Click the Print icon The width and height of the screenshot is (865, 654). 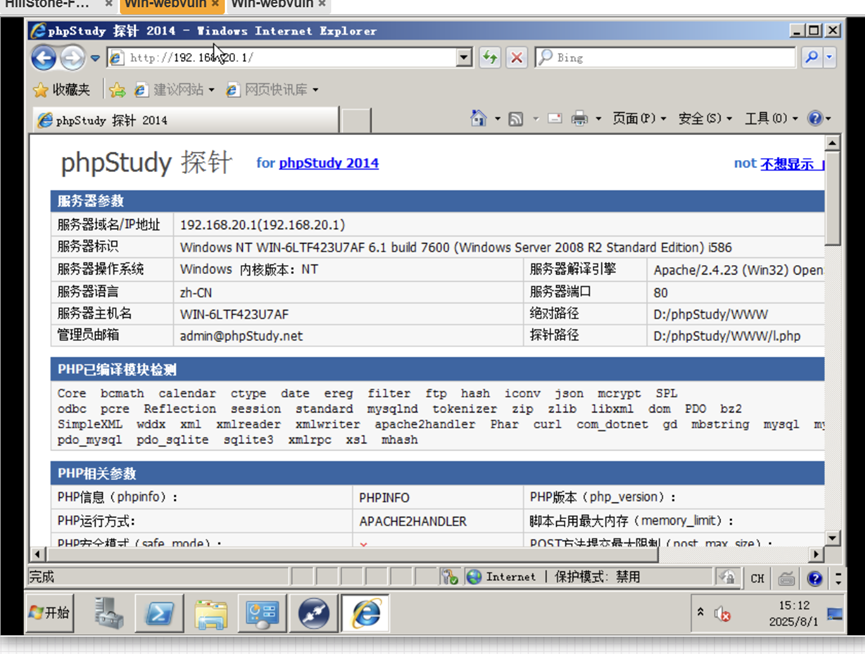coord(579,119)
